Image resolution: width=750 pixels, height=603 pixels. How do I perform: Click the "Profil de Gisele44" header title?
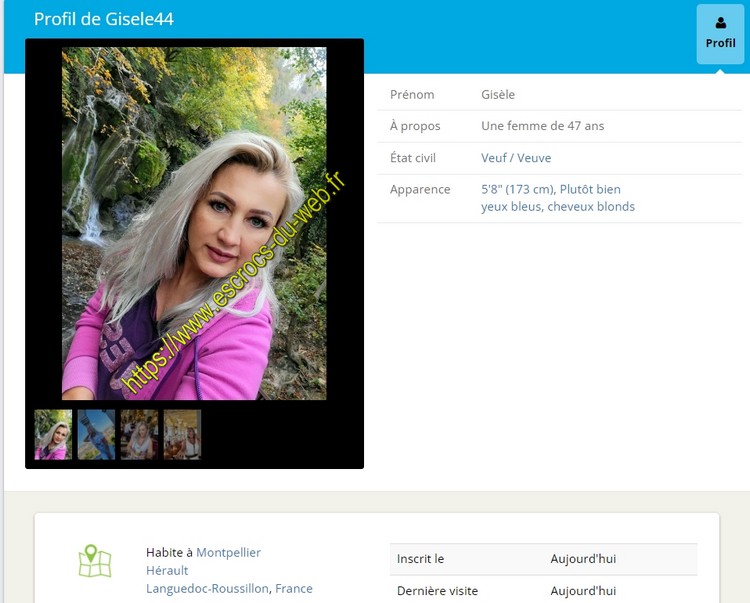pos(104,19)
